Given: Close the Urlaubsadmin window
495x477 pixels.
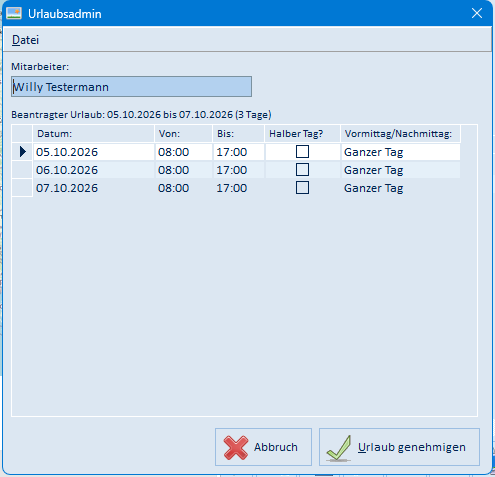Looking at the screenshot, I should point(477,13).
